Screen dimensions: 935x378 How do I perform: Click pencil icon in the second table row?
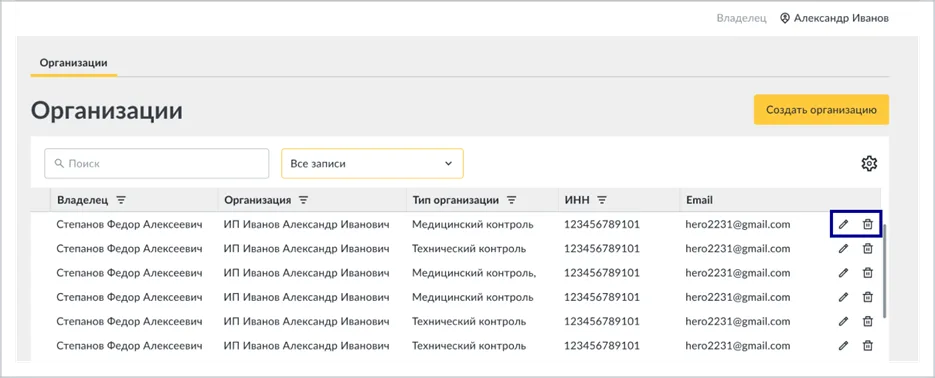[x=843, y=249]
